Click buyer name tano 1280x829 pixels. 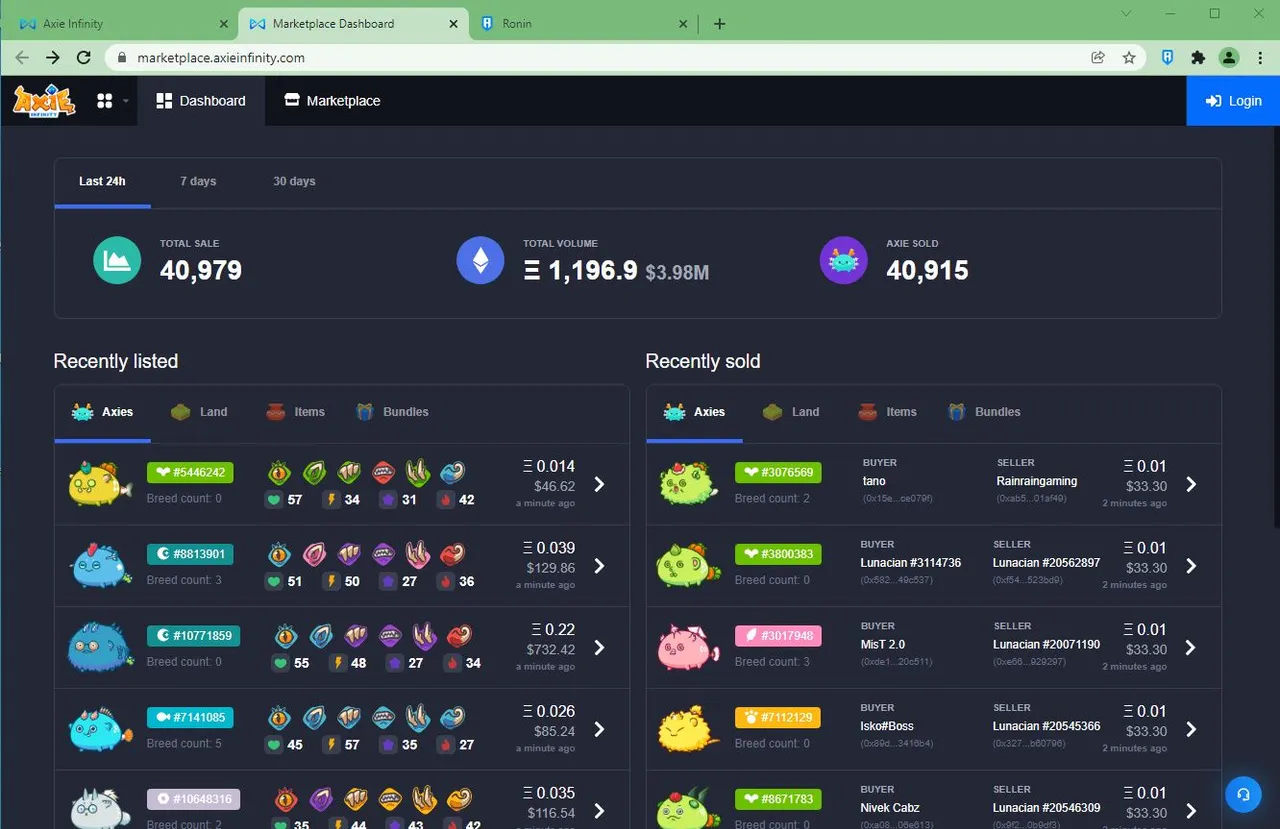(x=874, y=481)
